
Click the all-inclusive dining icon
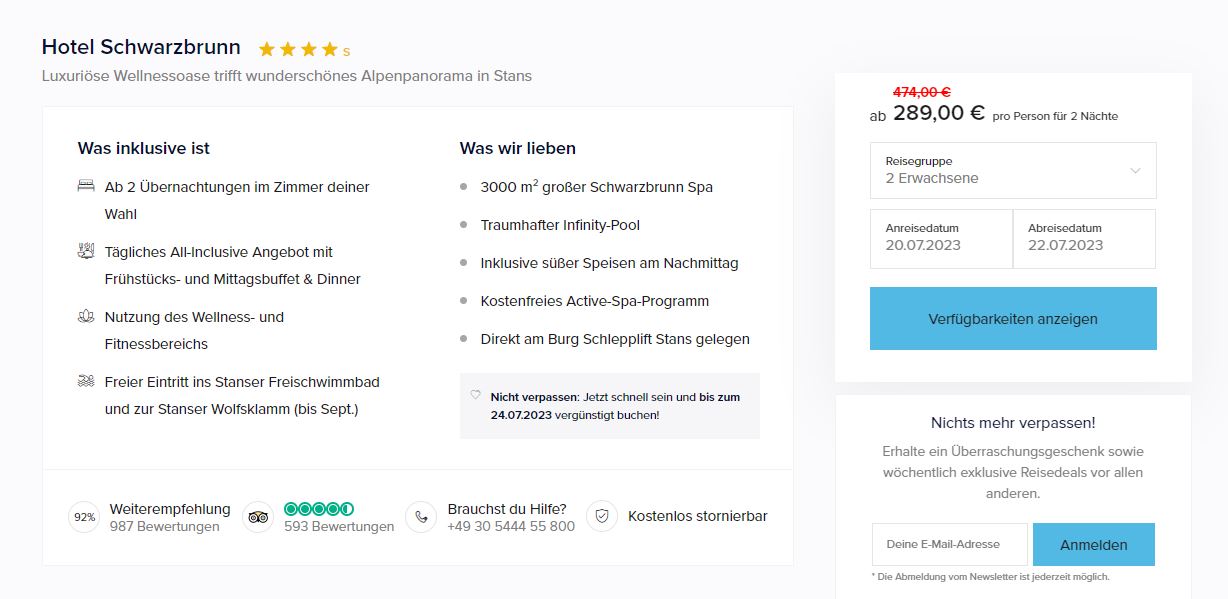tap(85, 252)
